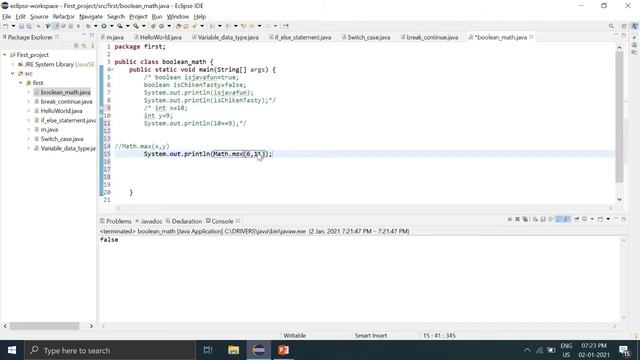Open the Declaration tab

184,221
